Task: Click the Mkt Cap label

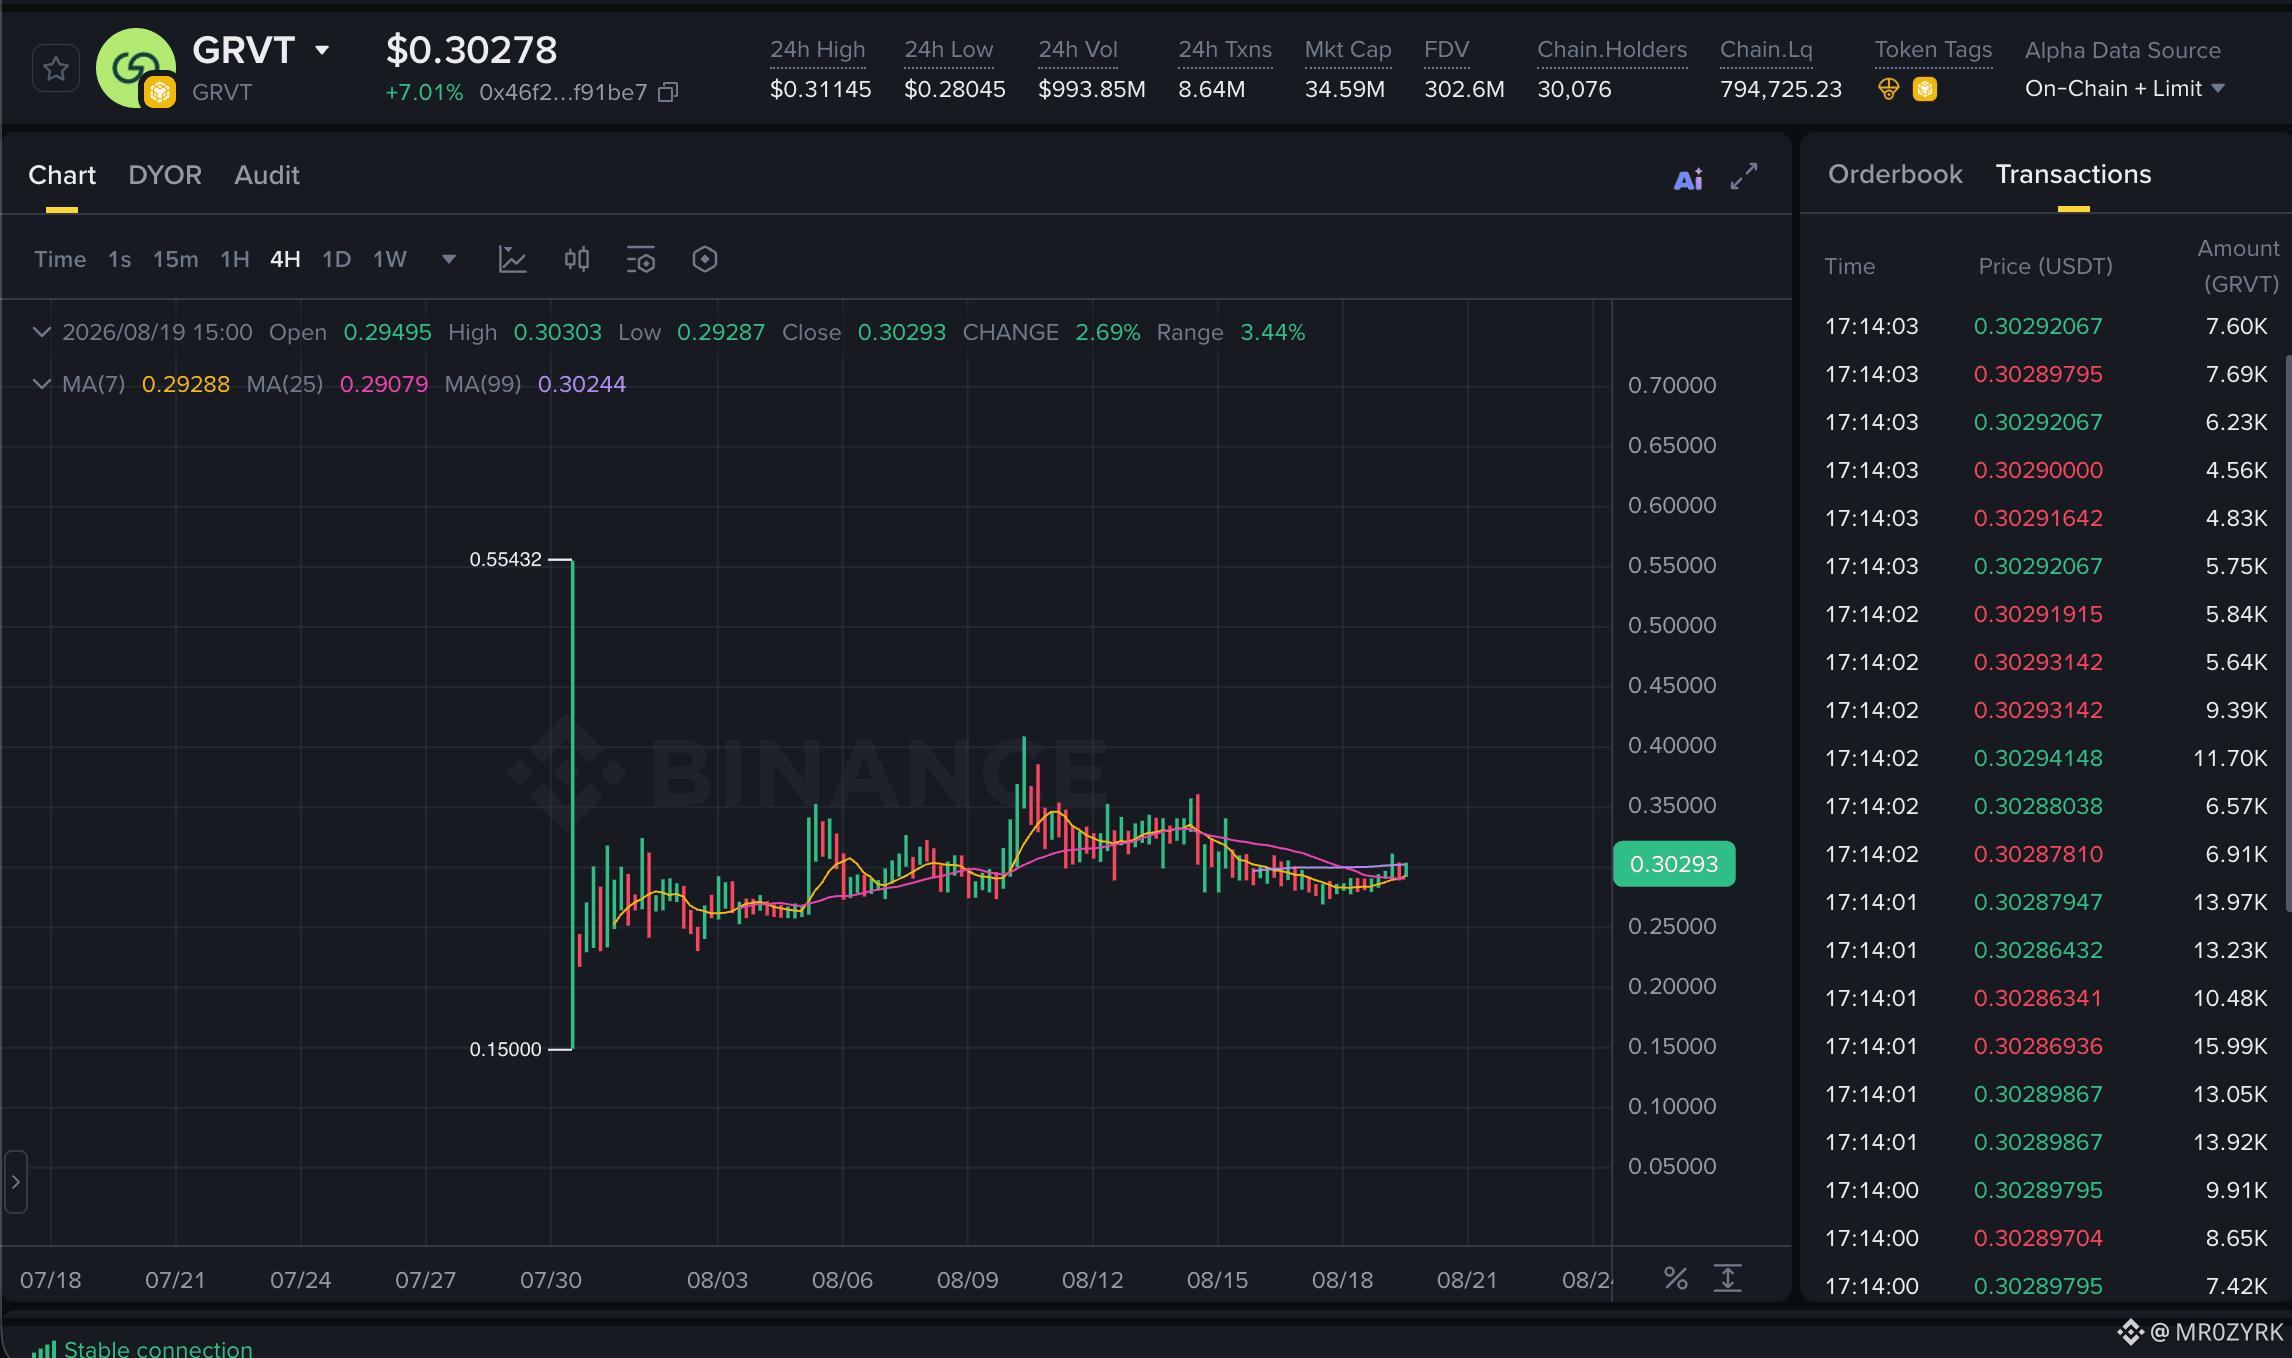Action: pyautogui.click(x=1348, y=50)
